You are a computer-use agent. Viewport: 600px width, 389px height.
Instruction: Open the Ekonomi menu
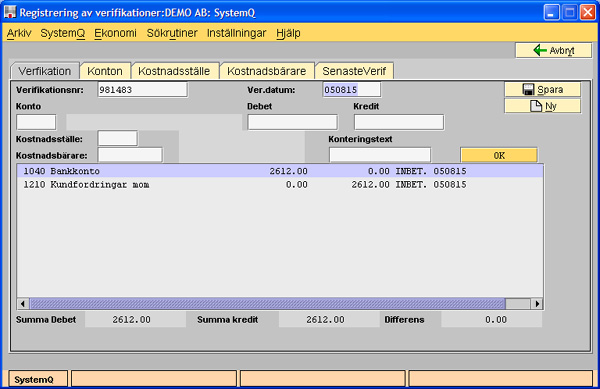[115, 33]
